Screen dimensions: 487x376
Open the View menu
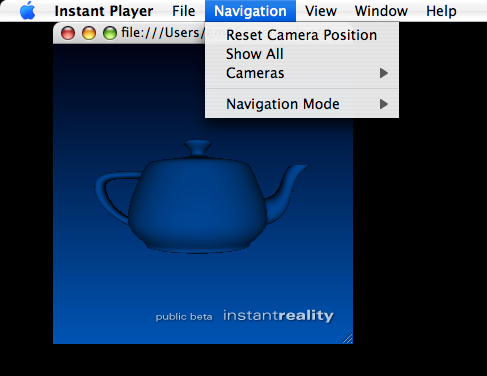tap(321, 11)
